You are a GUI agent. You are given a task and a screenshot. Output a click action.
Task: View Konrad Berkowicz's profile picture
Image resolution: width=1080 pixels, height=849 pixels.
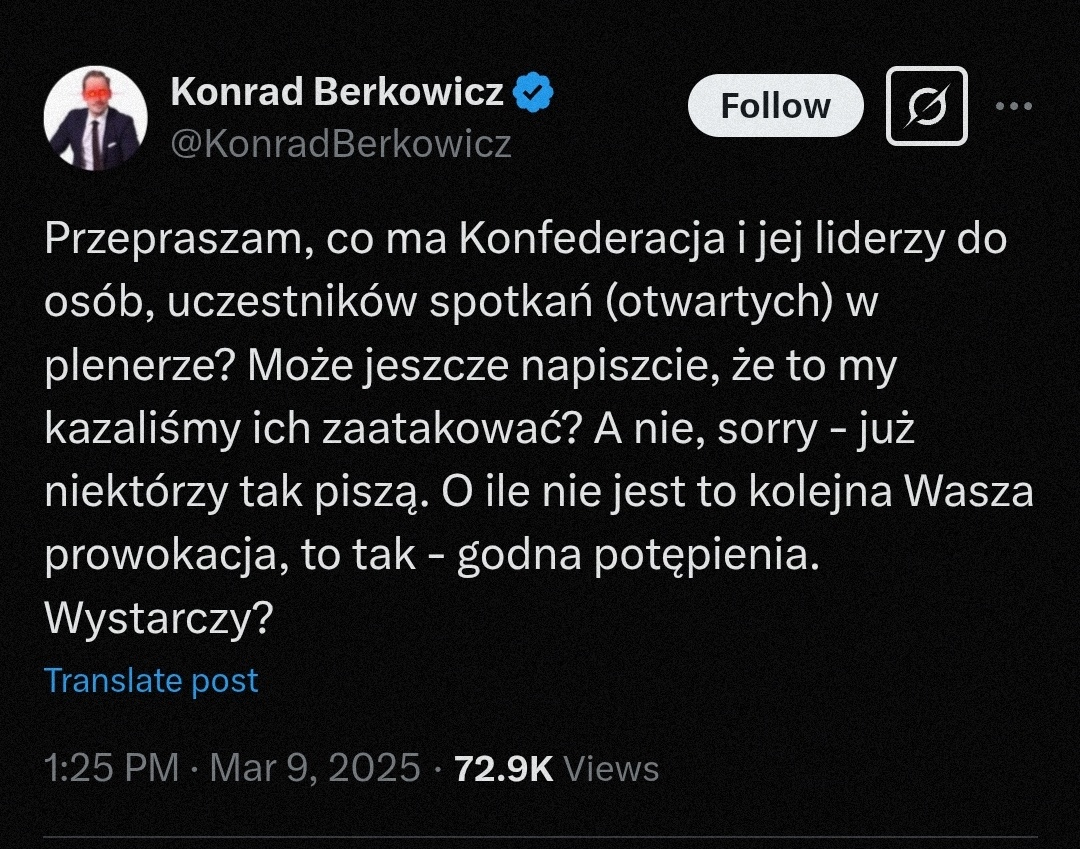[x=95, y=115]
